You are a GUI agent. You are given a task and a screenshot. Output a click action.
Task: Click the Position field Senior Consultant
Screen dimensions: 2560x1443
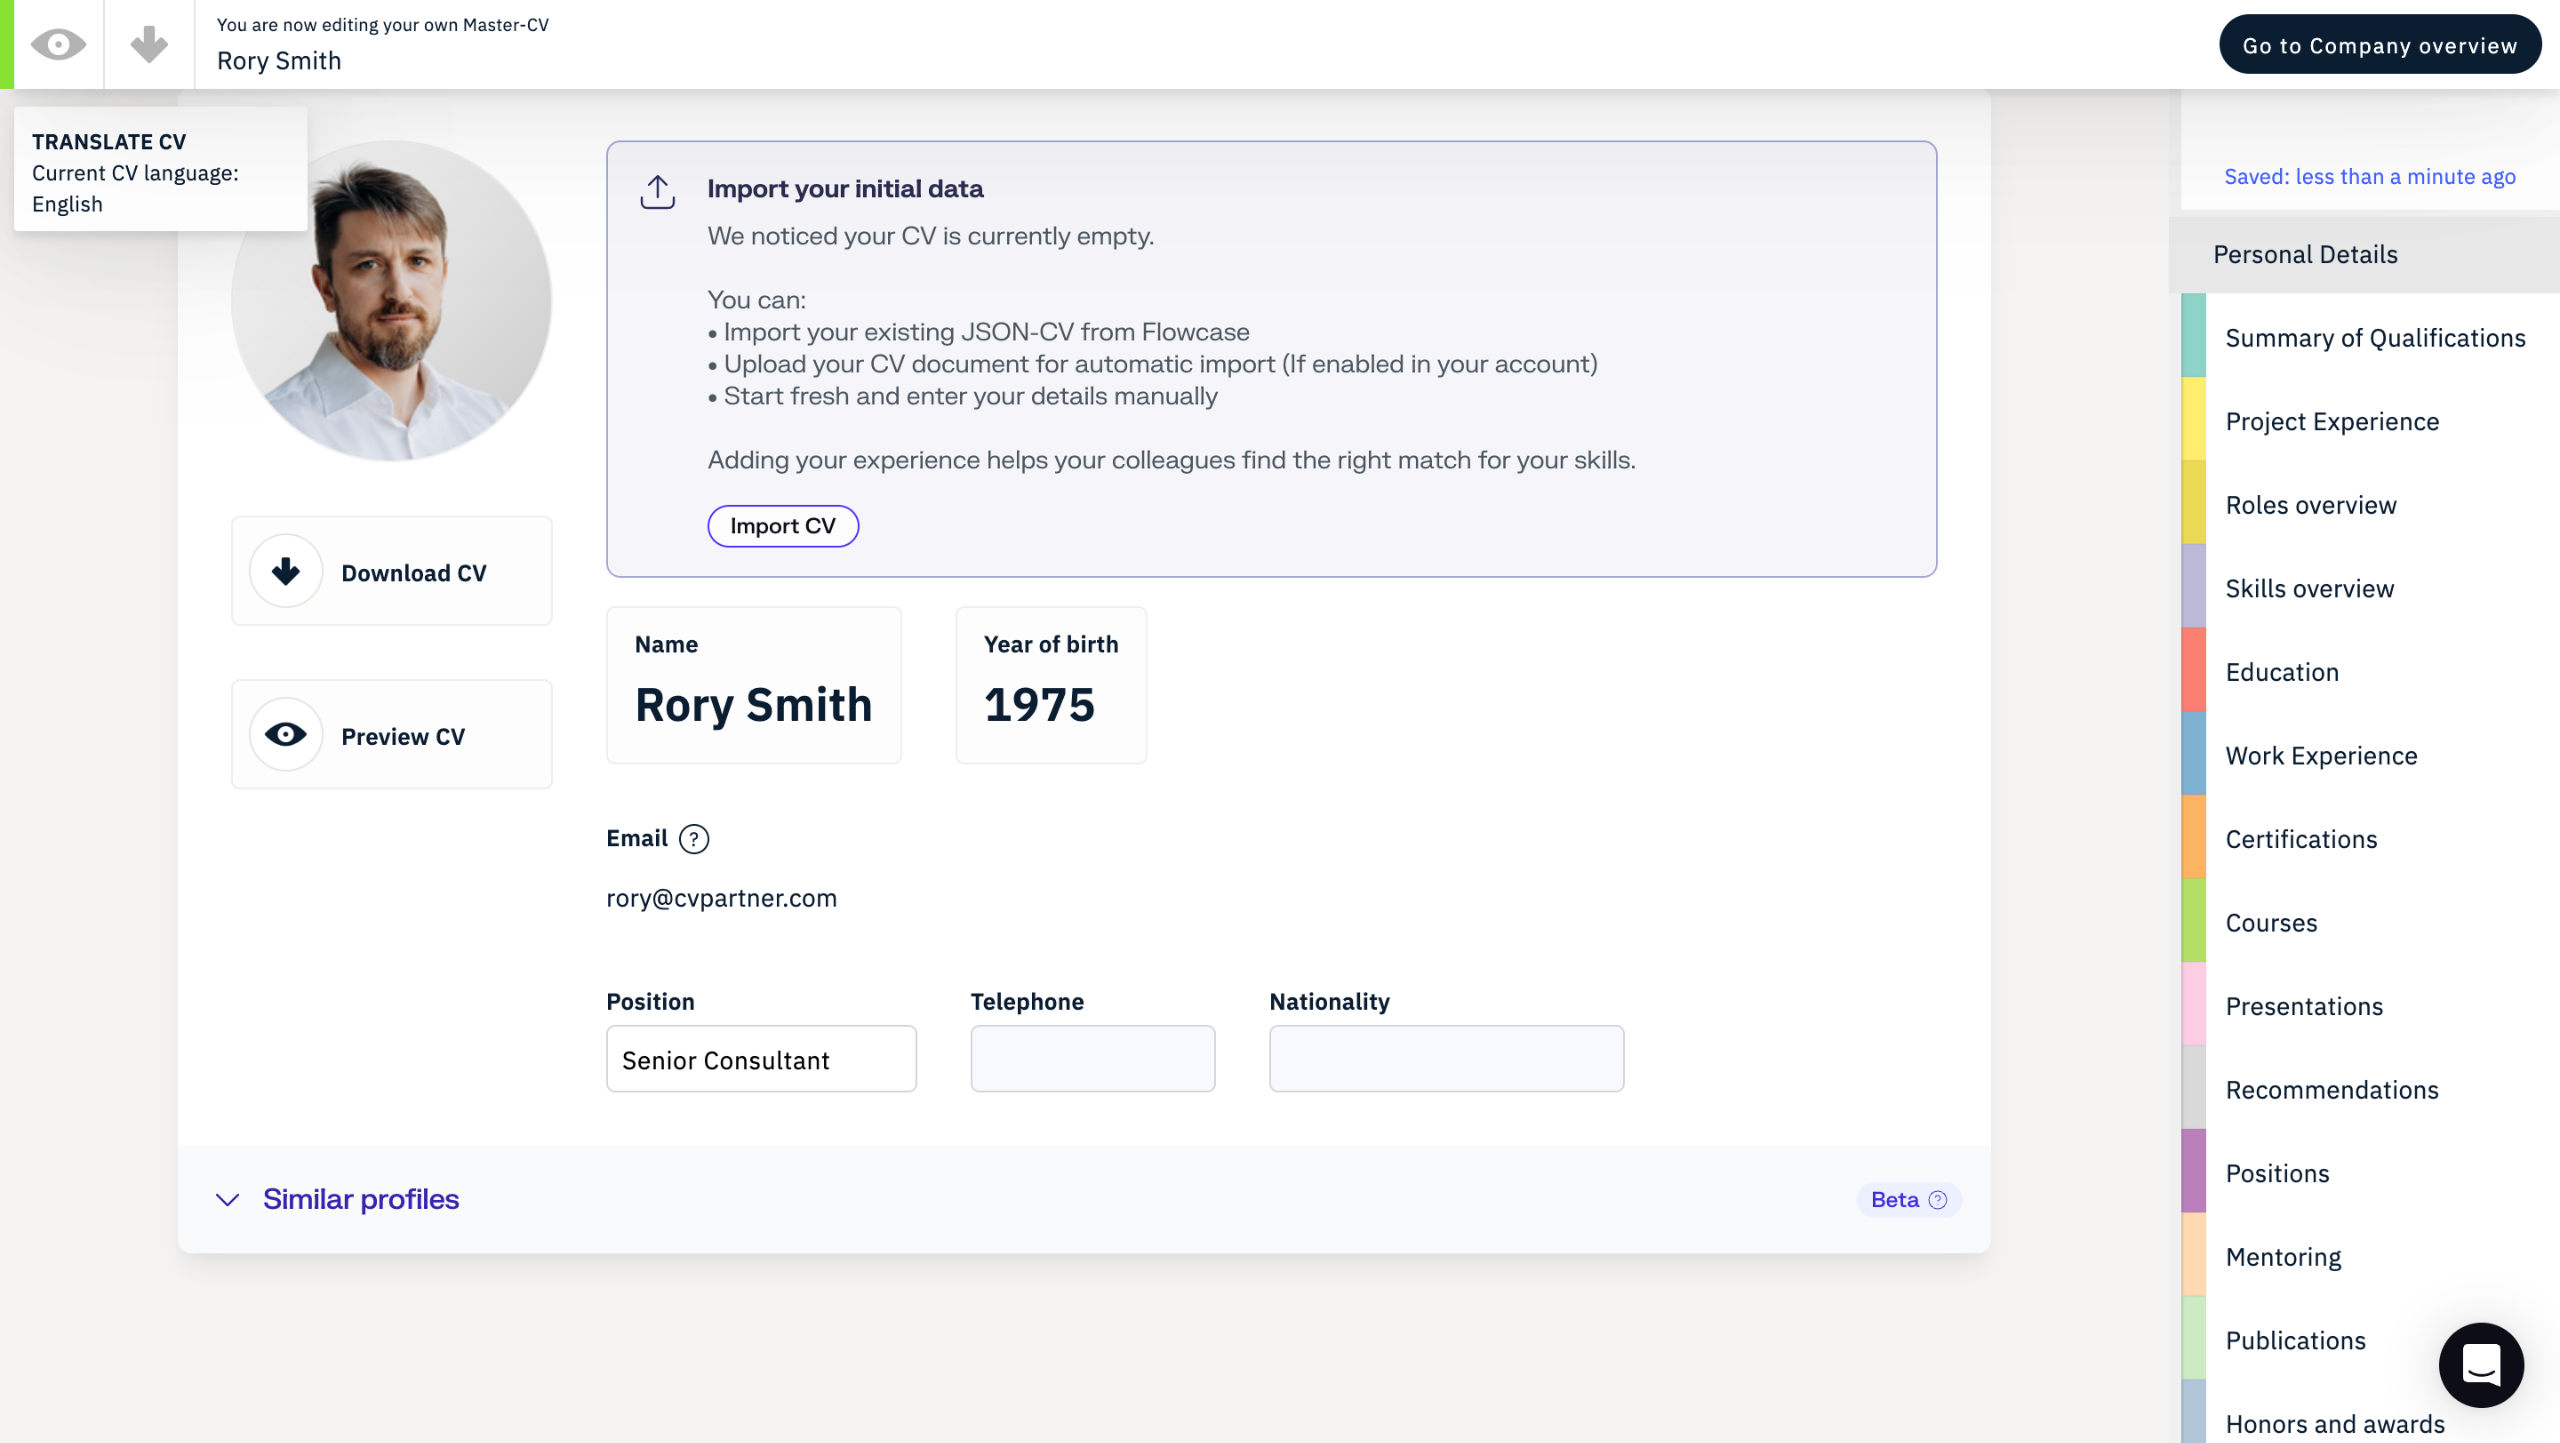[761, 1059]
